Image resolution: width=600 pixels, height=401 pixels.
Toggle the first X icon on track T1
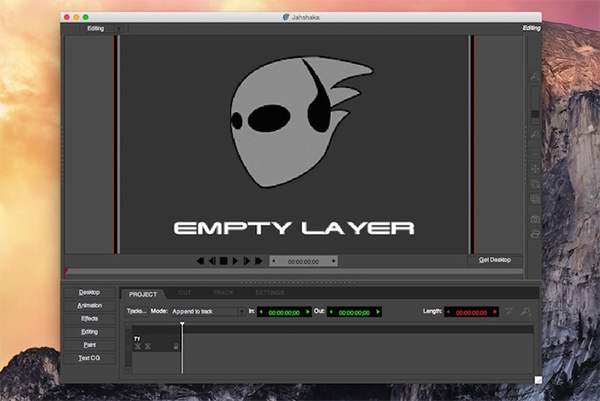(138, 346)
